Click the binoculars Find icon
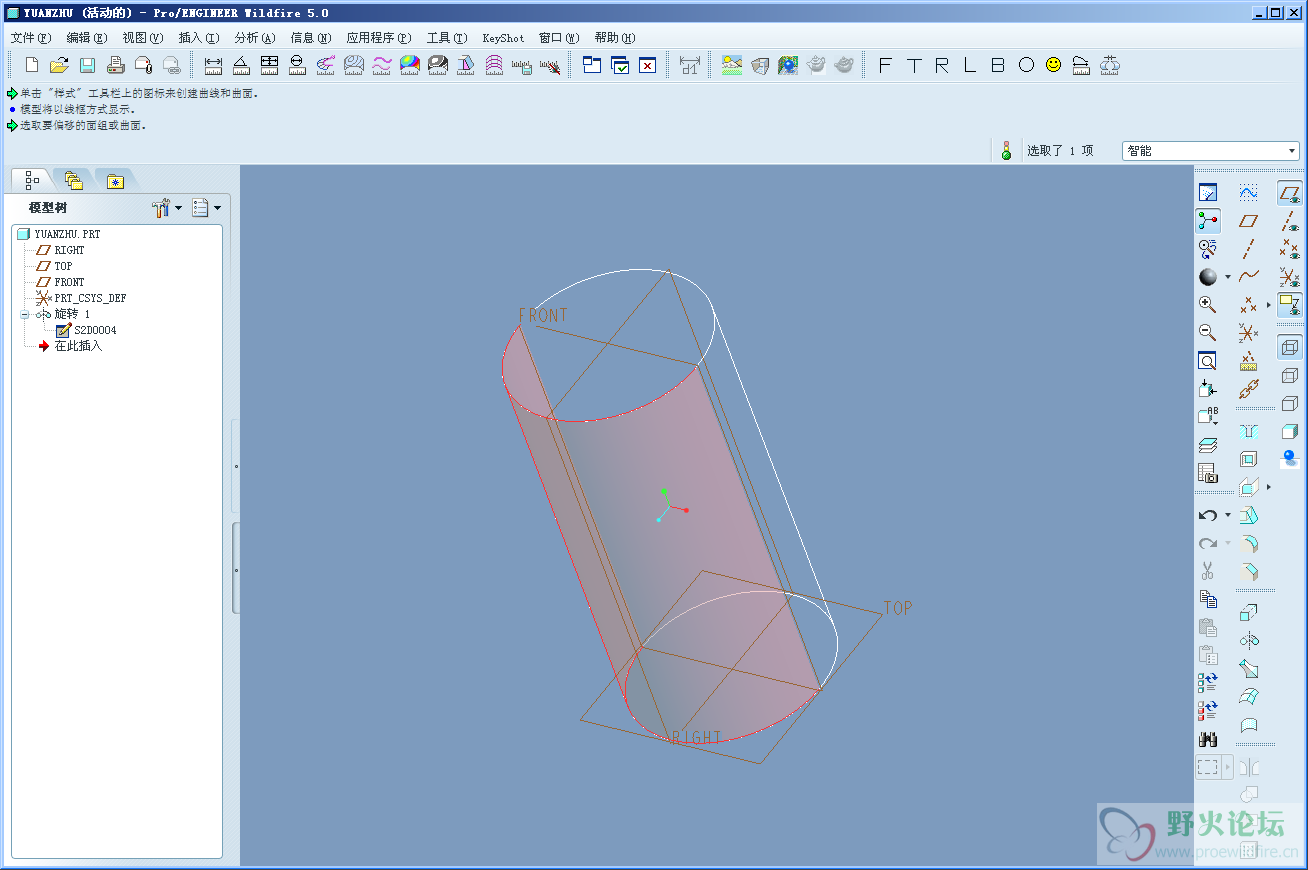 click(x=1208, y=739)
